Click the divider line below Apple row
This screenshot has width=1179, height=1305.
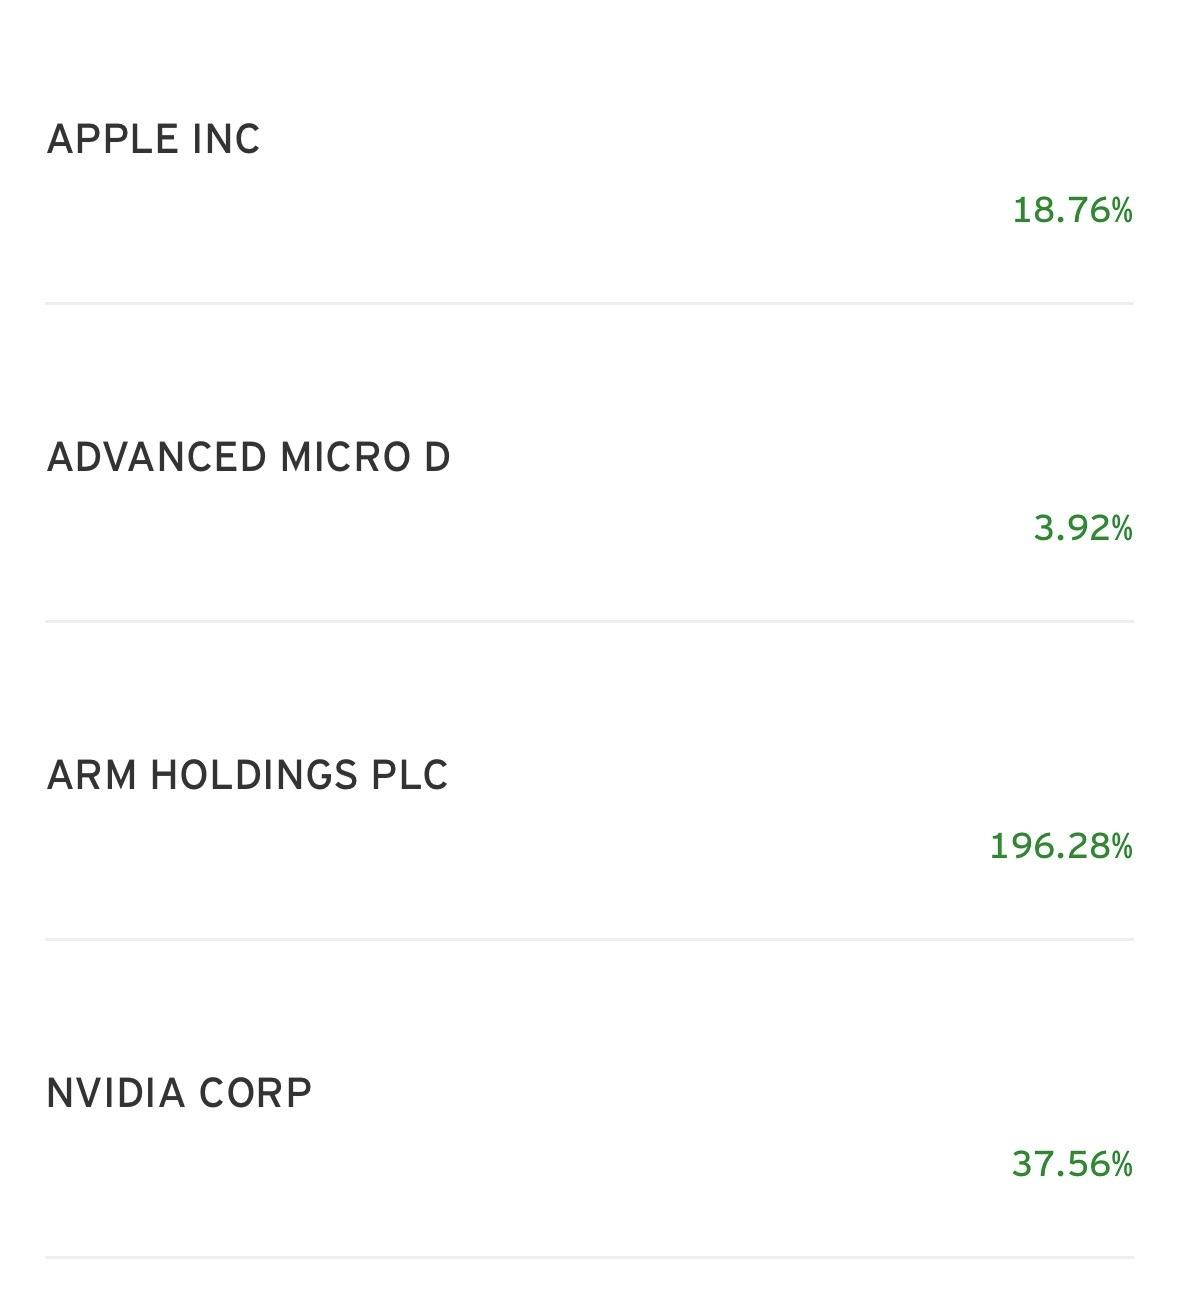[589, 303]
